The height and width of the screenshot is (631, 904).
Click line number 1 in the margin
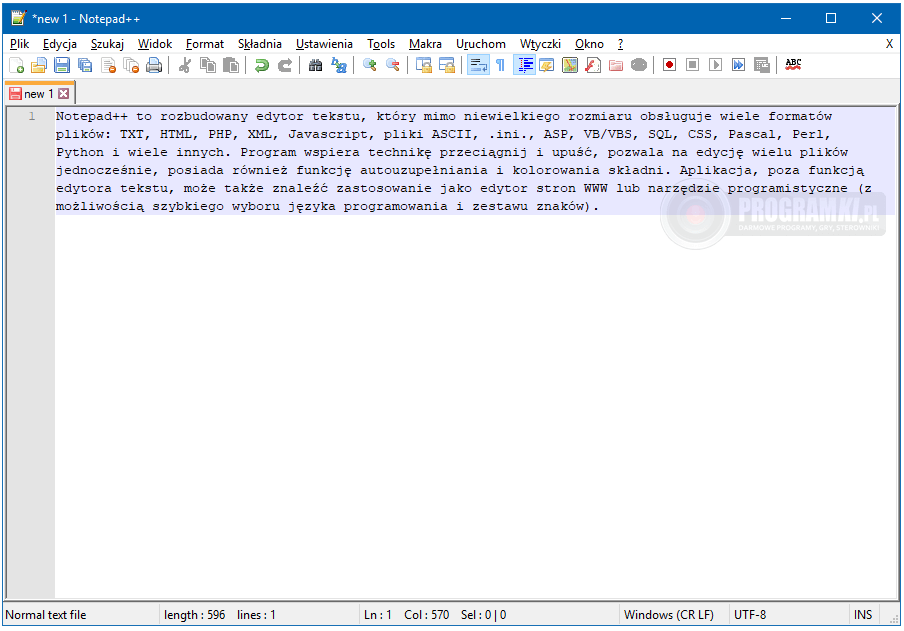tap(32, 117)
